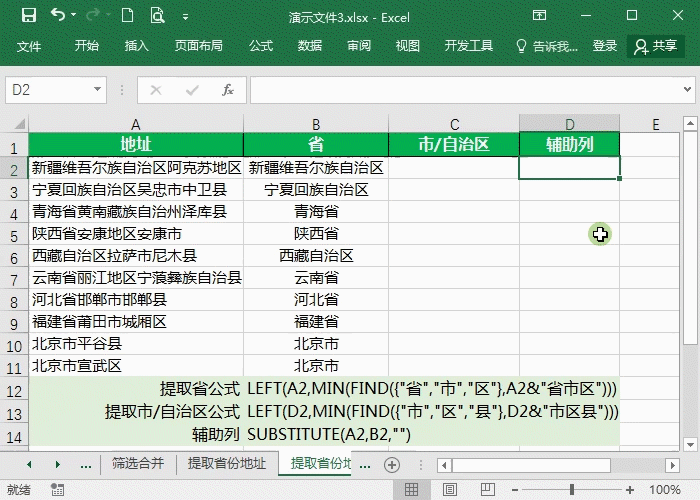
Task: Click the 提取省公式 label cell
Action: [x=136, y=389]
